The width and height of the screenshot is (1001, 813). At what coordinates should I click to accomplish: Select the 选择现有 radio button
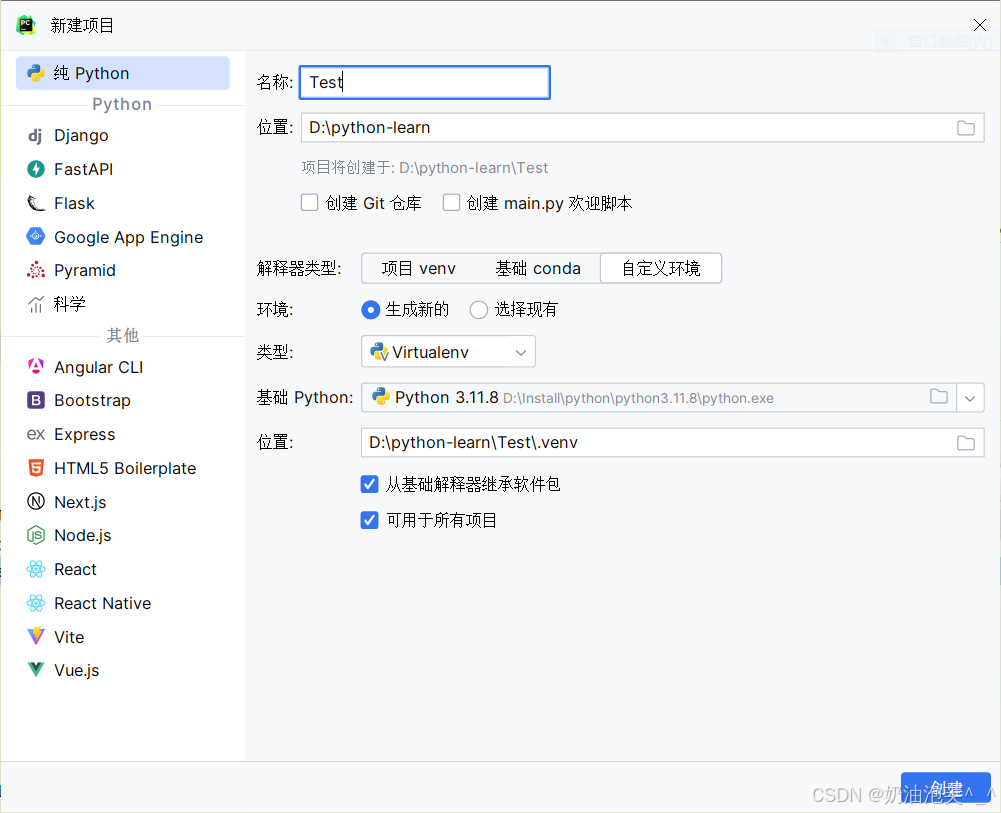(x=479, y=310)
